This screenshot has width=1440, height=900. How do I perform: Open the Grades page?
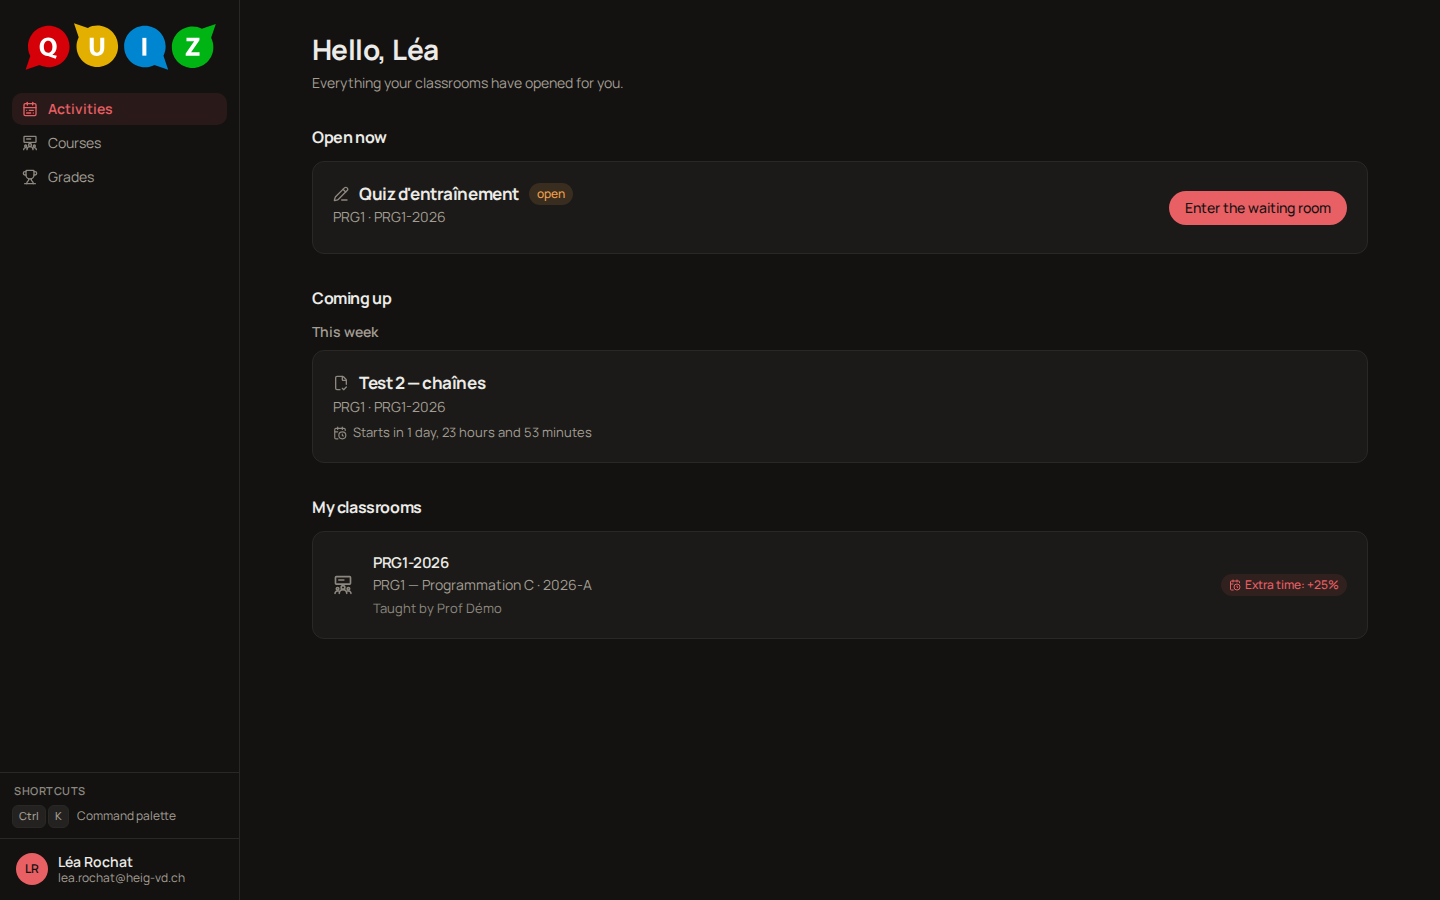120,177
